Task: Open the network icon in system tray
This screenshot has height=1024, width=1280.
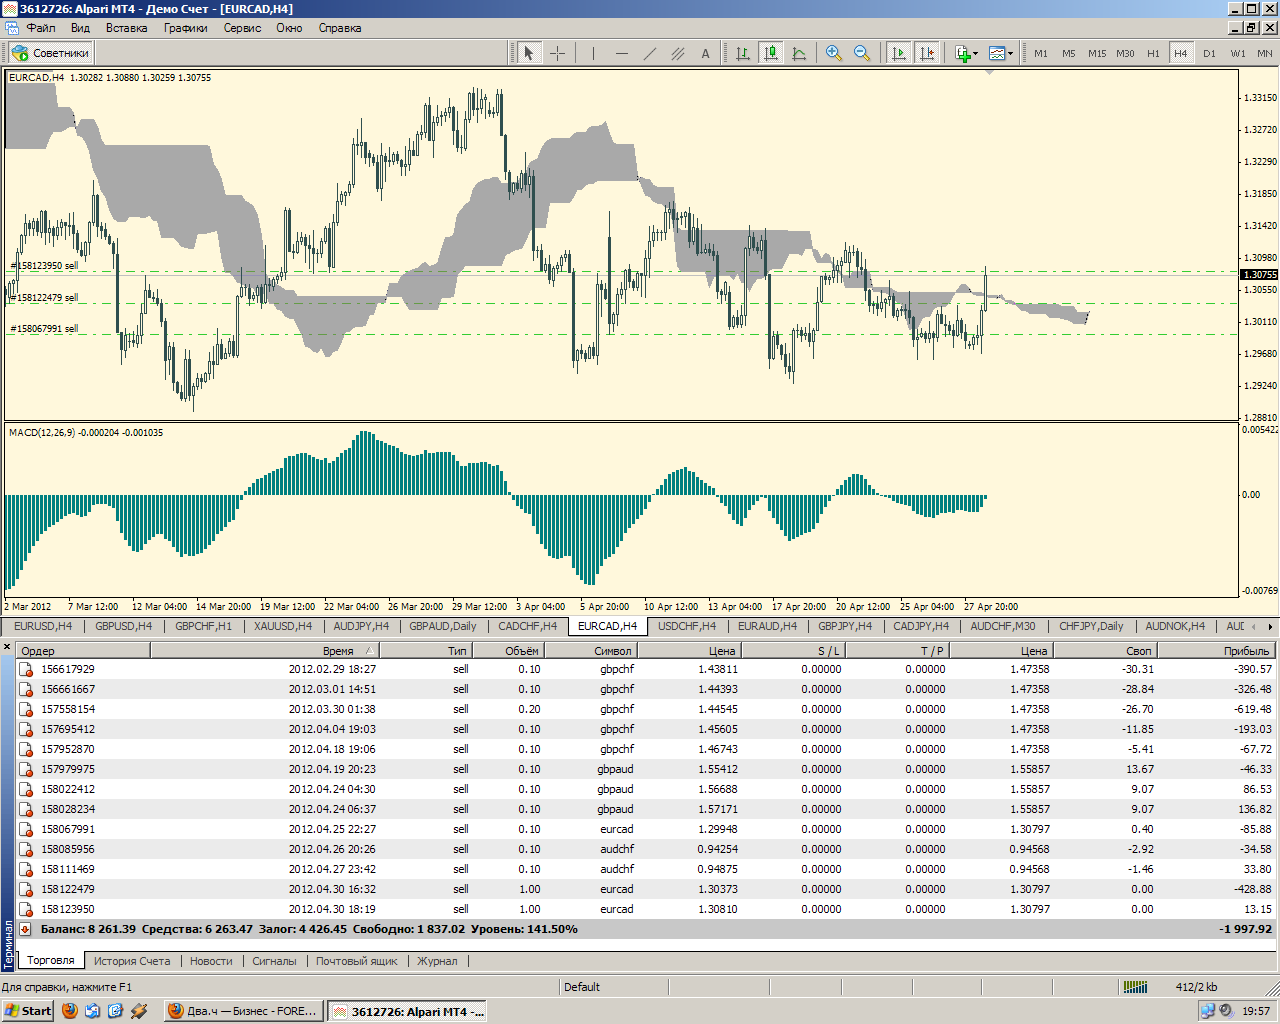Action: pyautogui.click(x=1208, y=1011)
